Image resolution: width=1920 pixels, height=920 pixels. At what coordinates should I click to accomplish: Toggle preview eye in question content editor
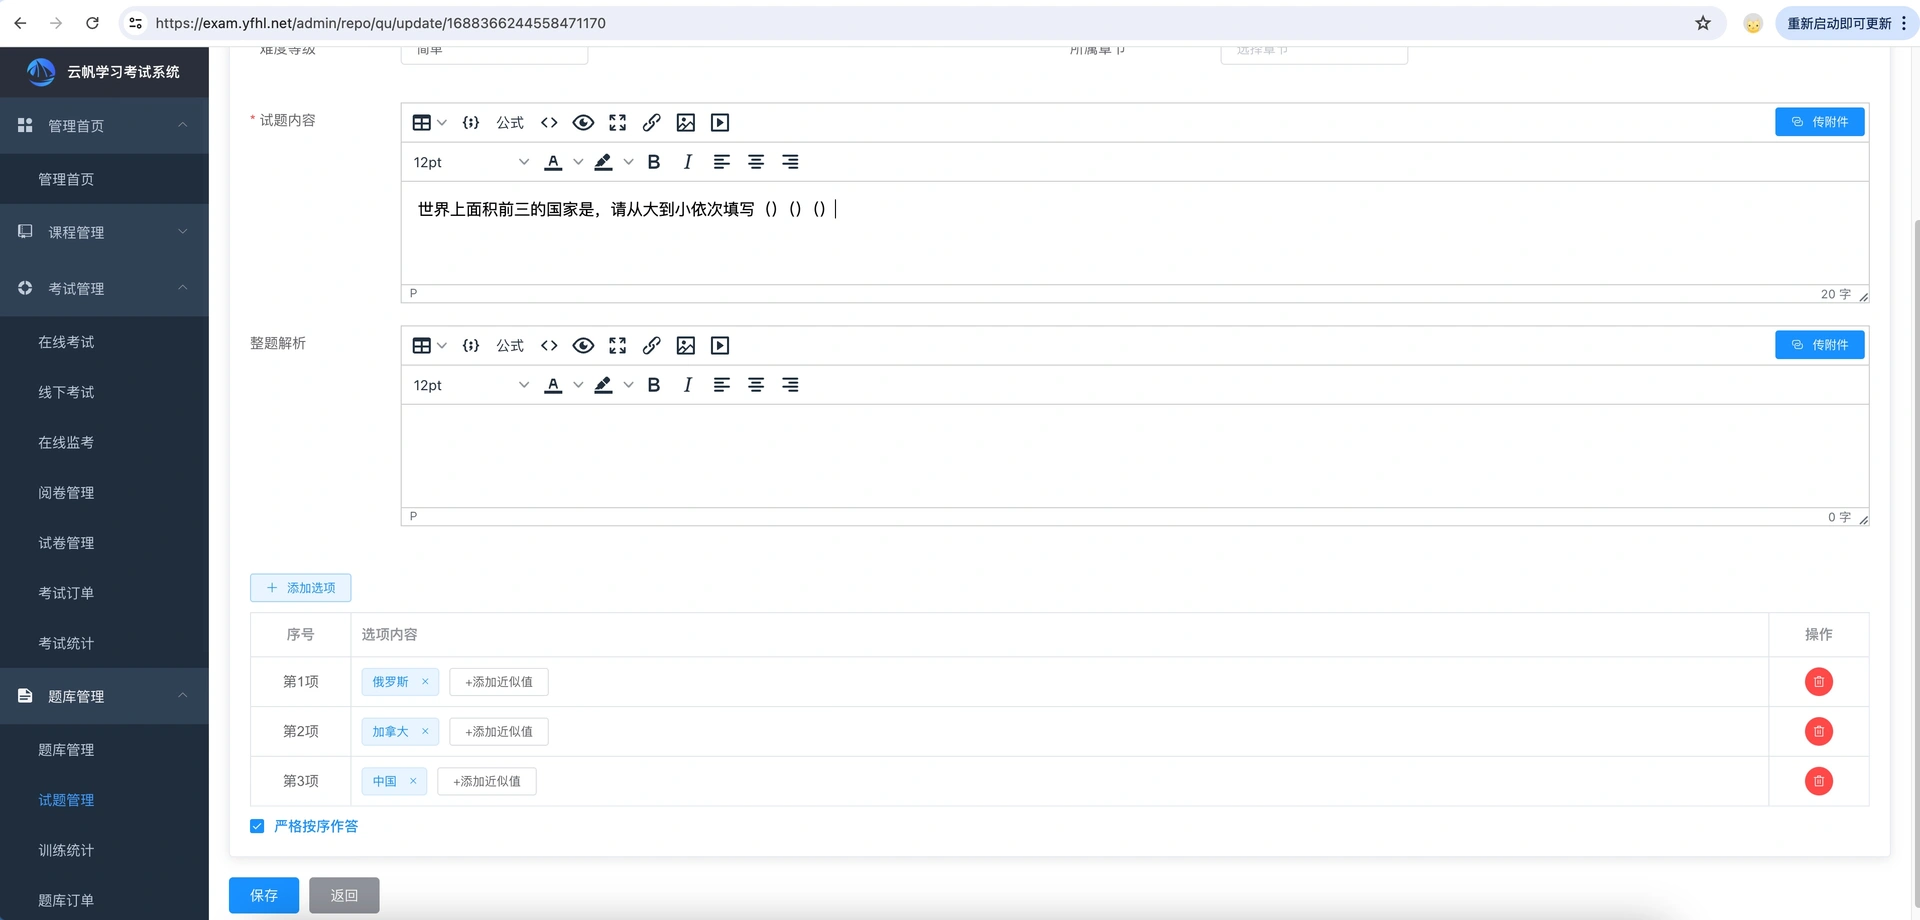(x=583, y=122)
